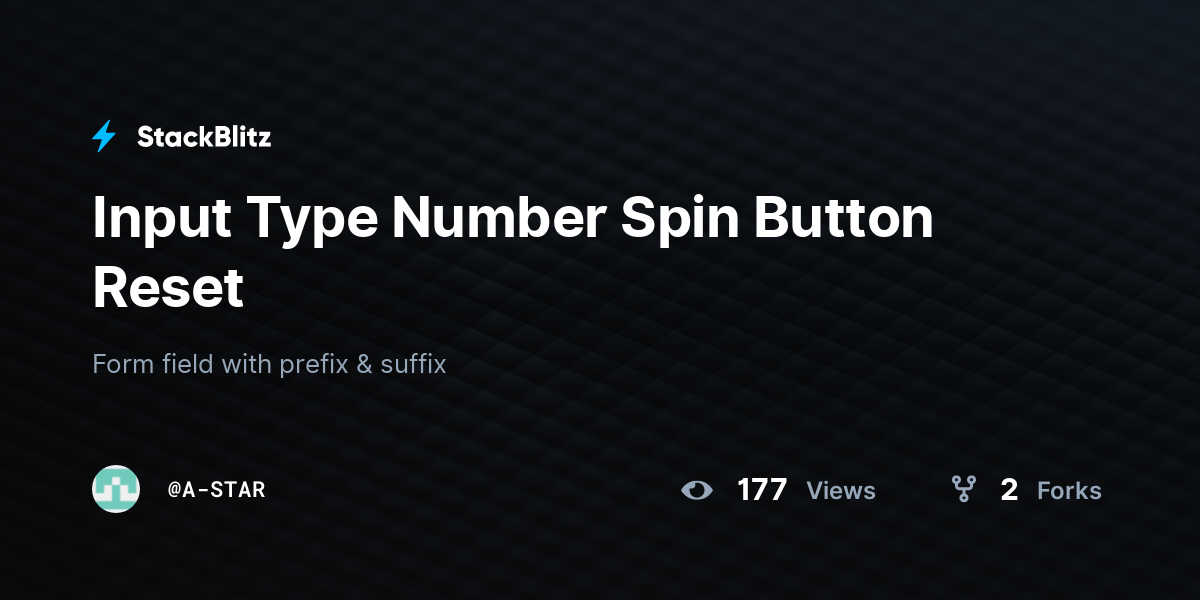Click the word Button in the title
Screen dimensions: 1200x600
(x=844, y=218)
